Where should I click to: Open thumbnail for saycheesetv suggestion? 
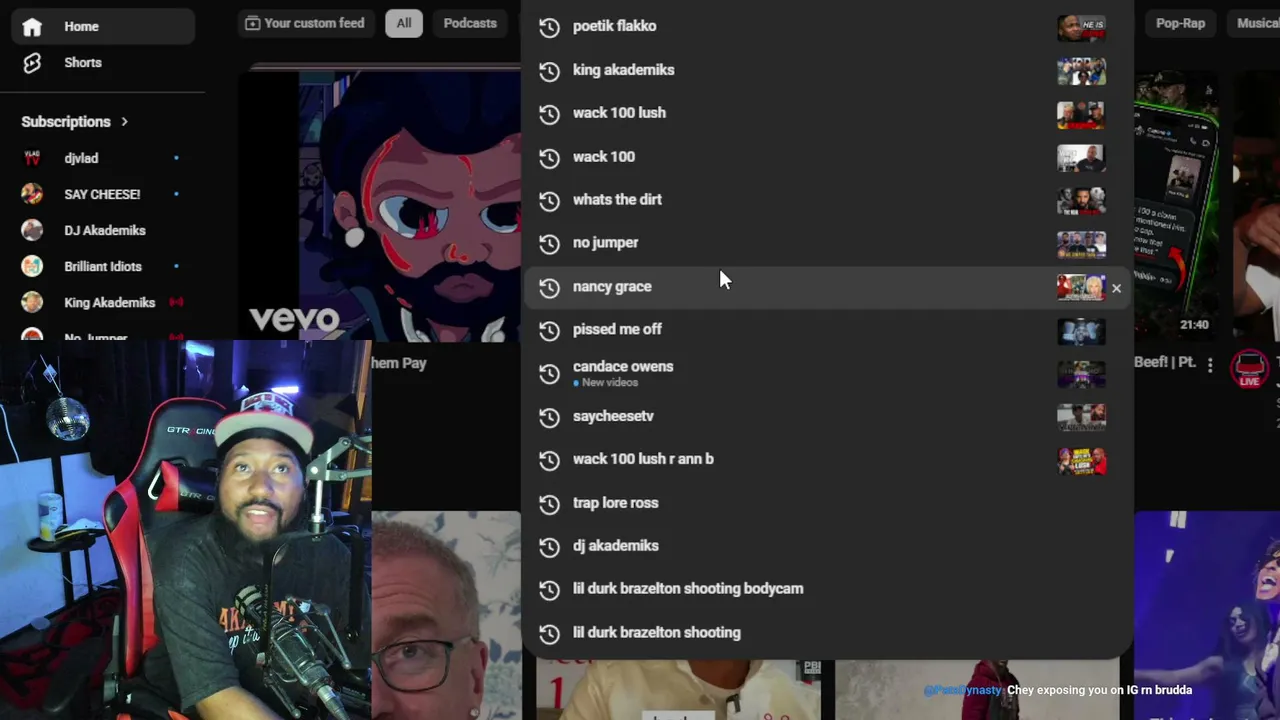point(1081,417)
